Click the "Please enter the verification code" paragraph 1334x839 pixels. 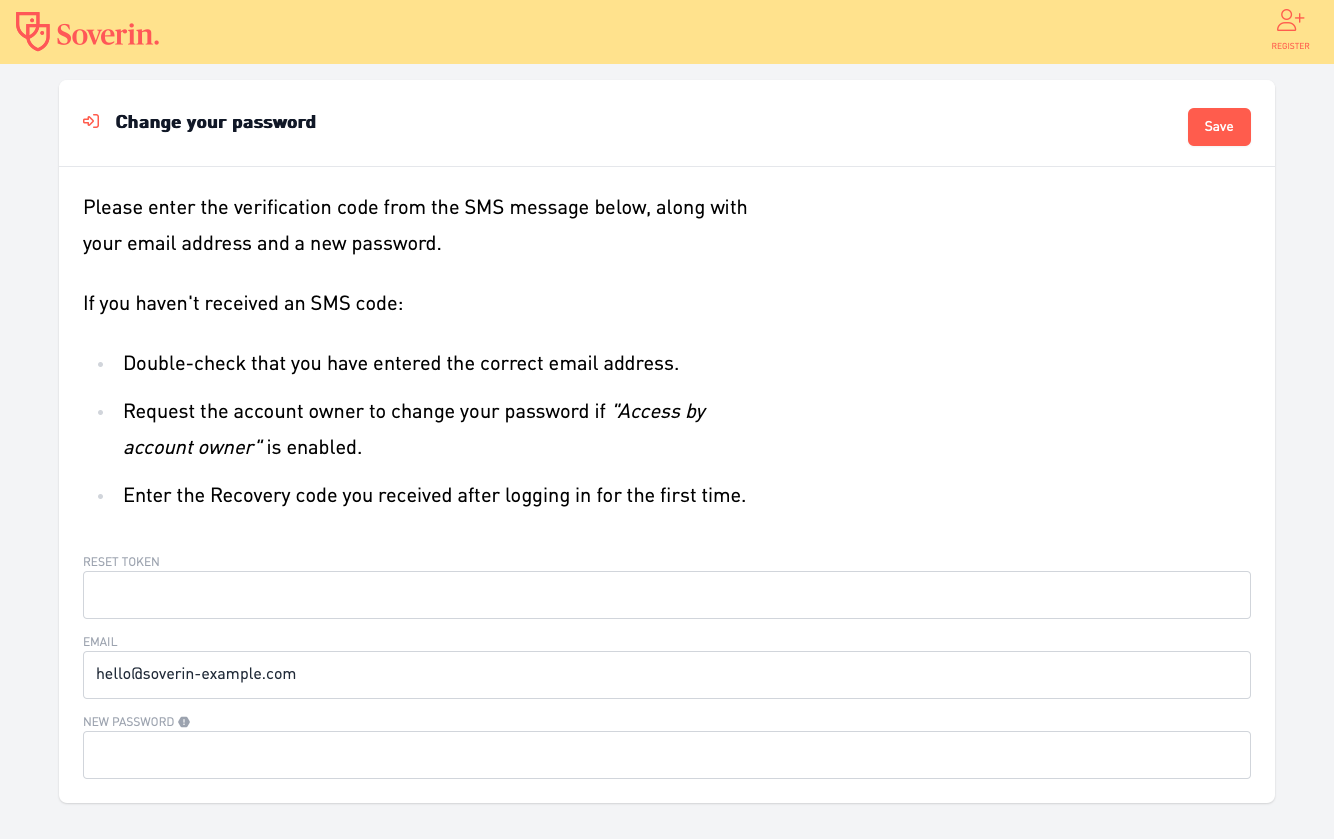click(x=415, y=226)
